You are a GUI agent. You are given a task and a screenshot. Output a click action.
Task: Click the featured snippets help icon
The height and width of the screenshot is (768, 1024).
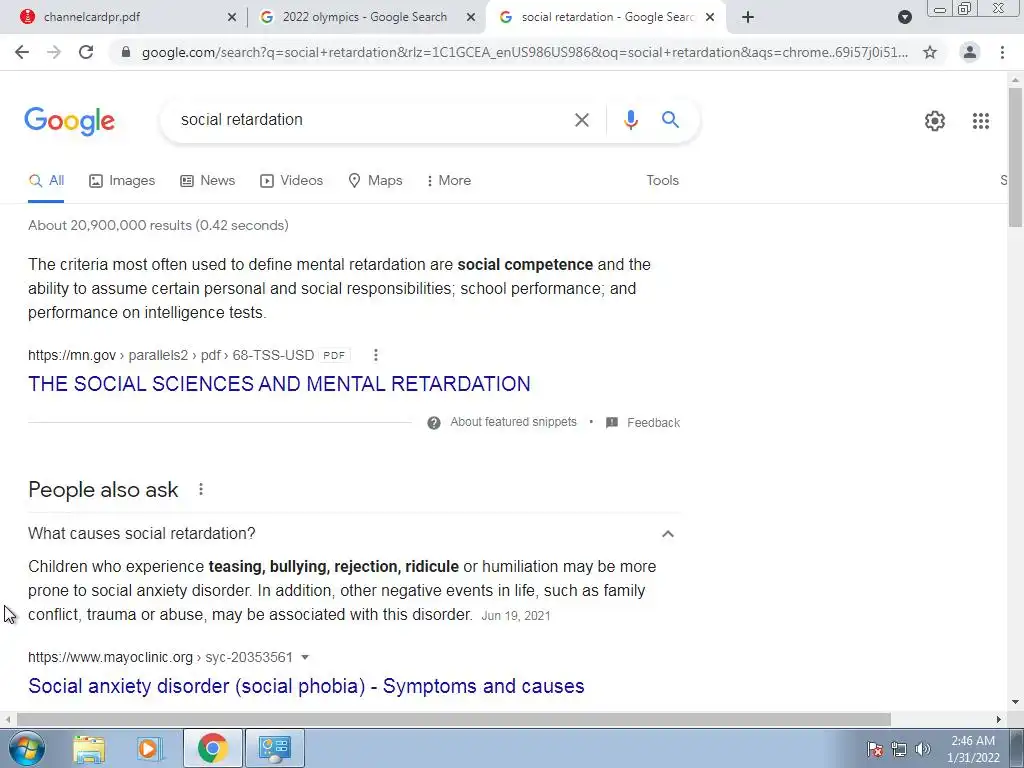click(x=434, y=423)
